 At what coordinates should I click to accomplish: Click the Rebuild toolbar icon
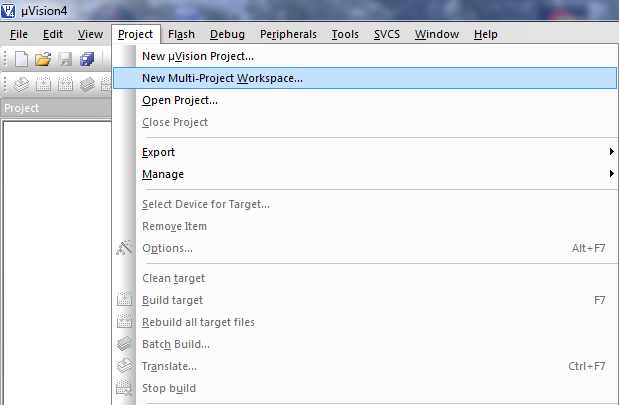click(66, 84)
